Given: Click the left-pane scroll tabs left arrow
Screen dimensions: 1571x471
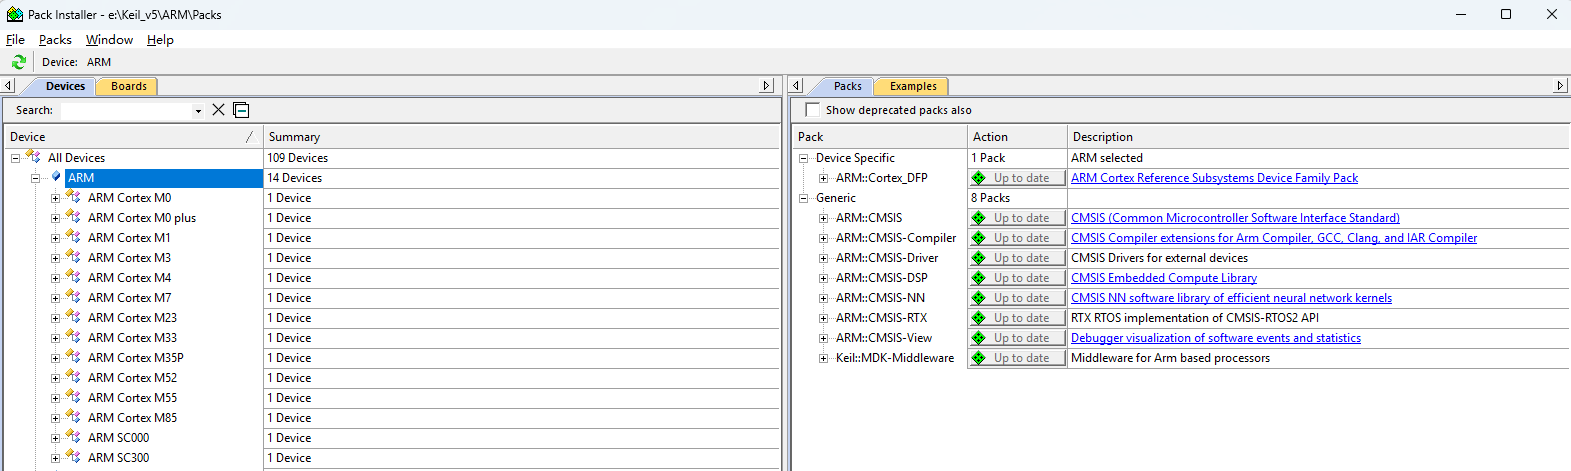Looking at the screenshot, I should (x=8, y=86).
